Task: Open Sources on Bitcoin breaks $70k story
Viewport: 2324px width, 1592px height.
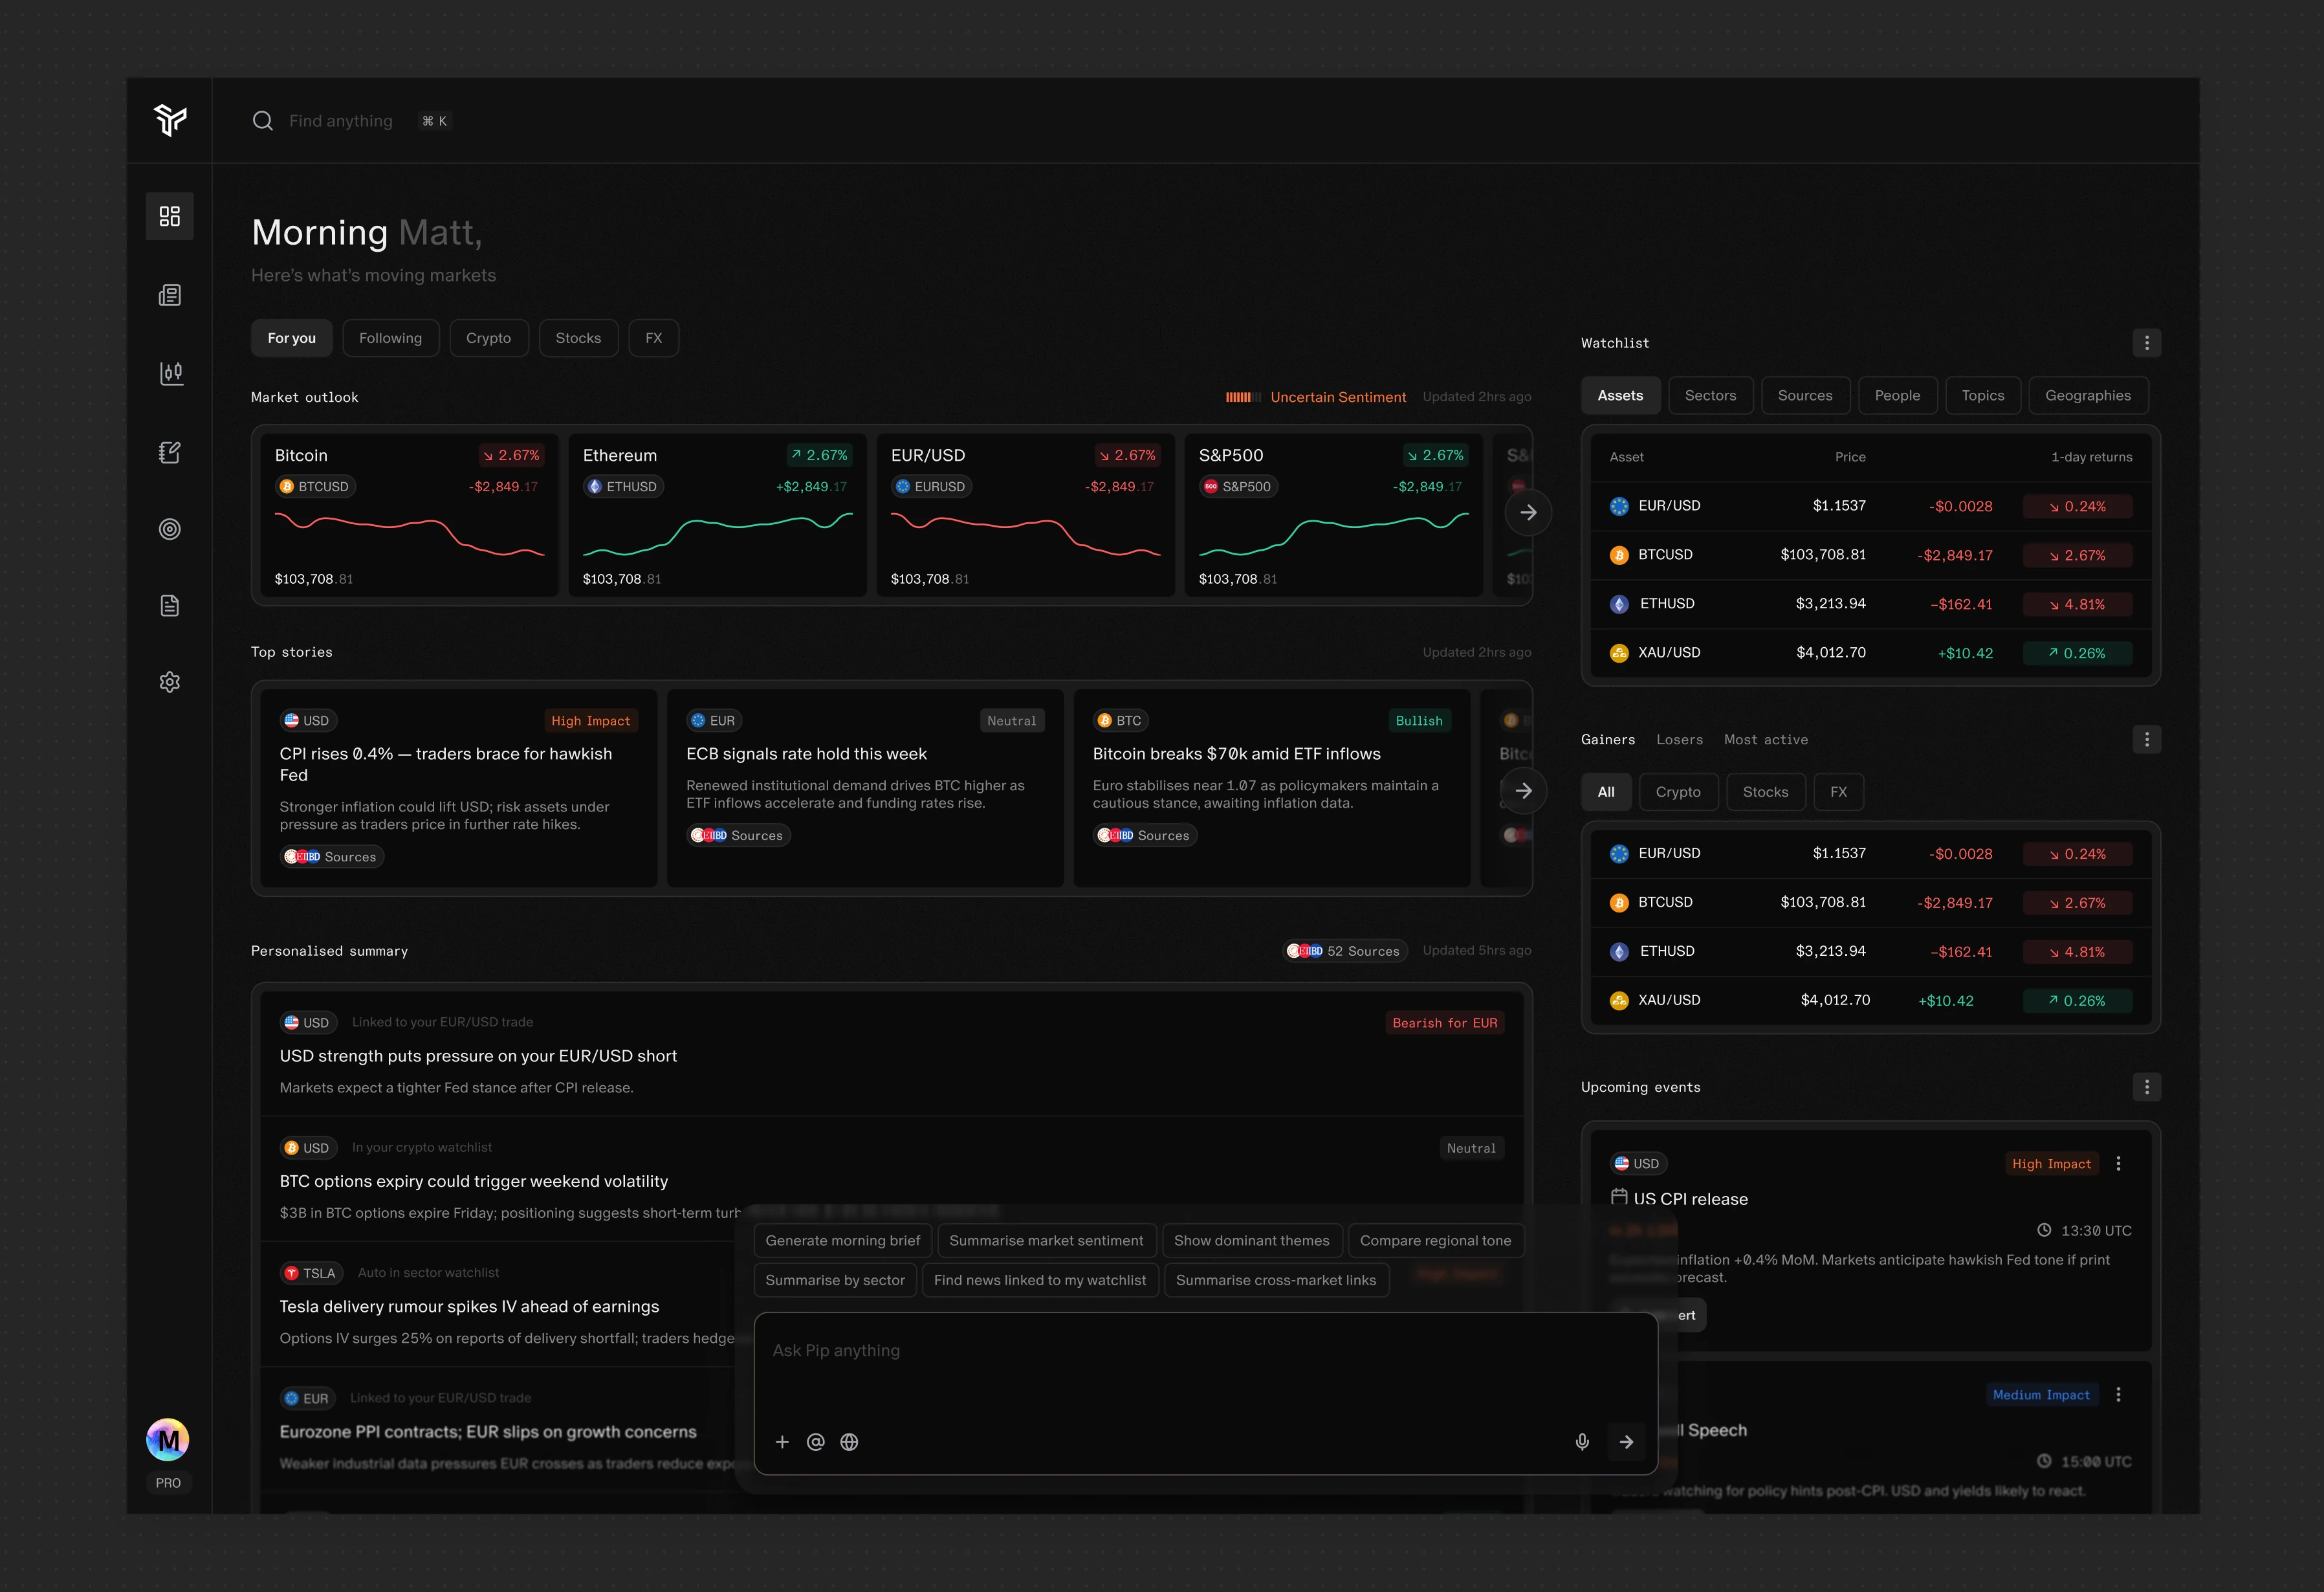Action: tap(1145, 835)
